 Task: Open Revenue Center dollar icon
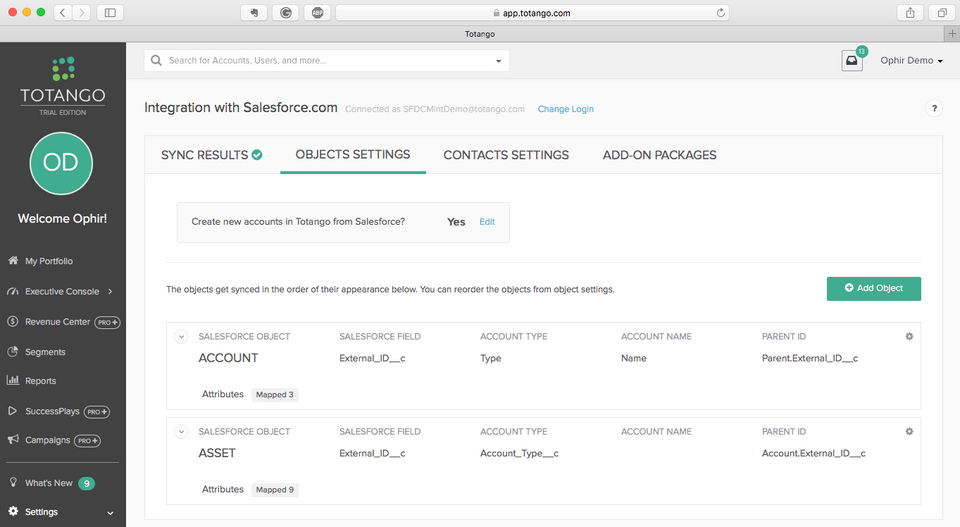pos(13,321)
